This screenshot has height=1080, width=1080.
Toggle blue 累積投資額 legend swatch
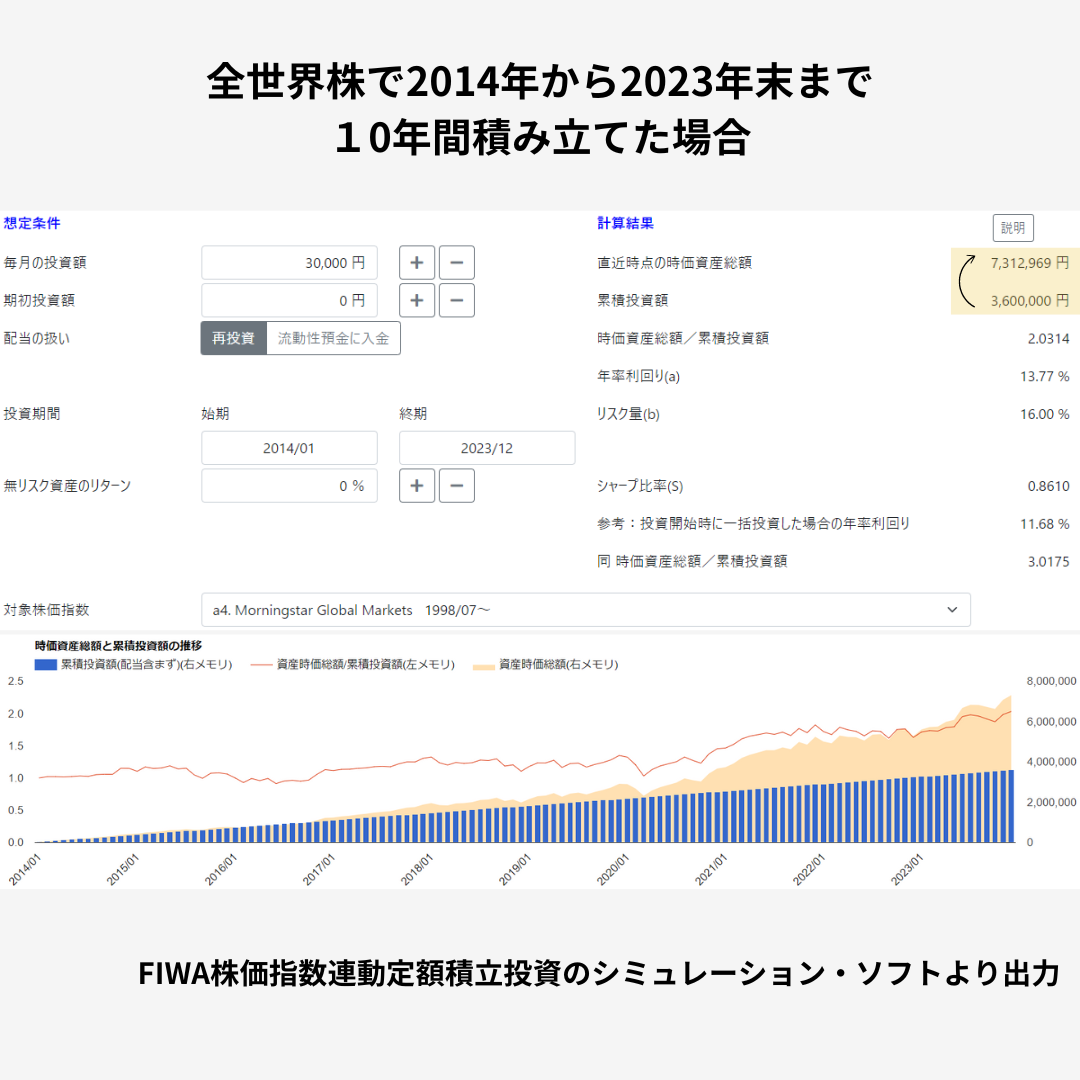point(45,664)
